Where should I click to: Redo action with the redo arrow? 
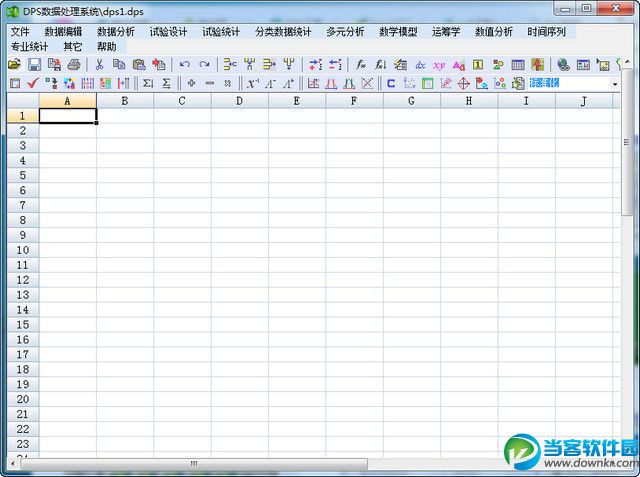(204, 64)
